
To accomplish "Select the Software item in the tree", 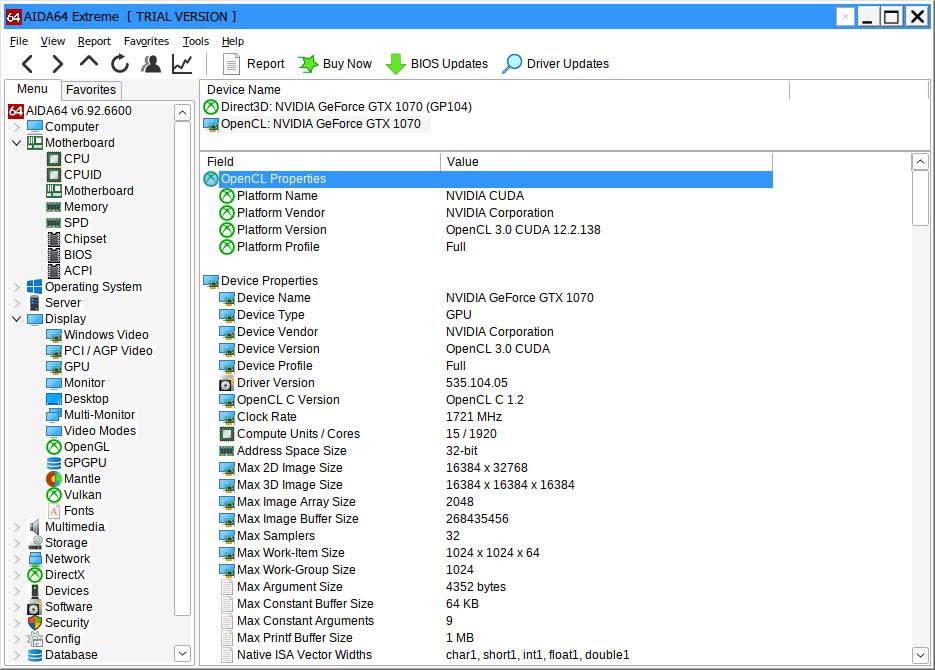I will (60, 607).
